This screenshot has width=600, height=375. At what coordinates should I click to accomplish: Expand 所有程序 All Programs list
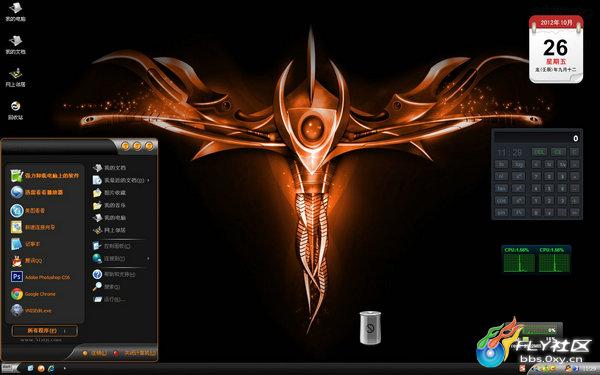[44, 331]
